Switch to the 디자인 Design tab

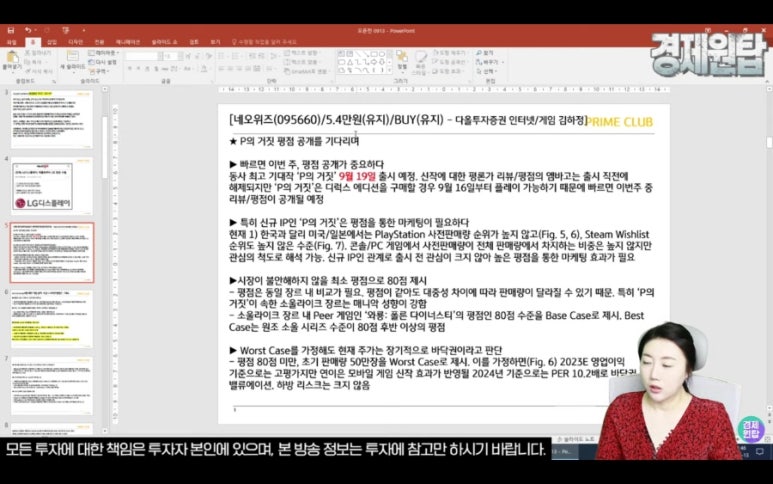[x=75, y=42]
